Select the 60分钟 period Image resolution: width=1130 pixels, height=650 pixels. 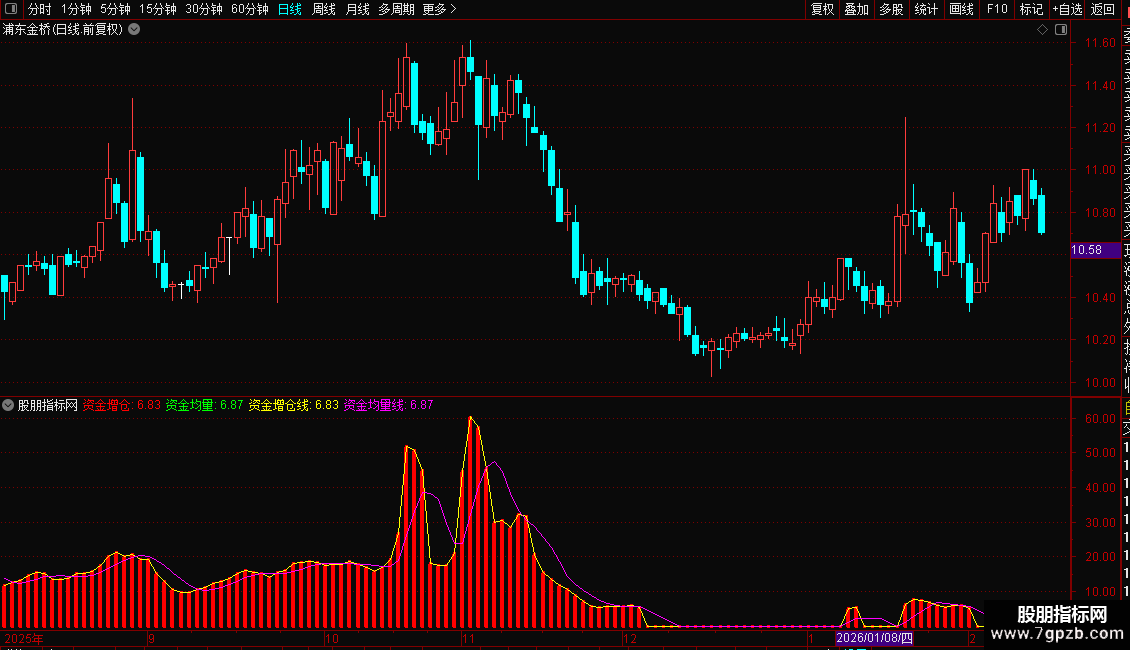250,9
